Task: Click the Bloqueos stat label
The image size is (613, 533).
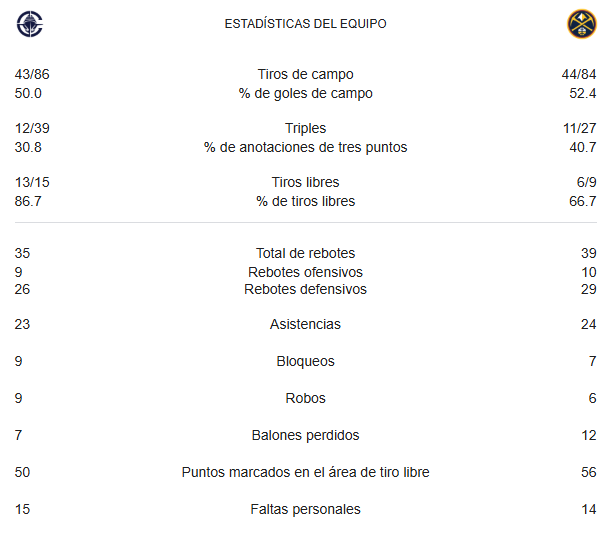Action: click(x=305, y=361)
